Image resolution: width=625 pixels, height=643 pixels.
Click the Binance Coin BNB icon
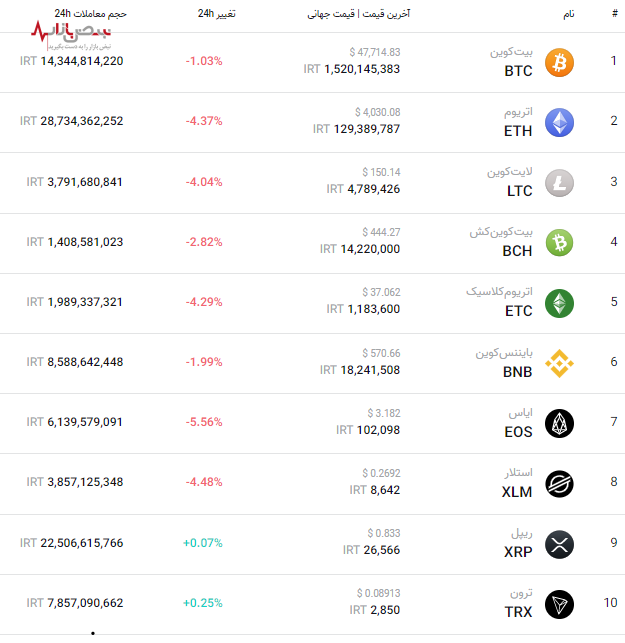point(560,364)
